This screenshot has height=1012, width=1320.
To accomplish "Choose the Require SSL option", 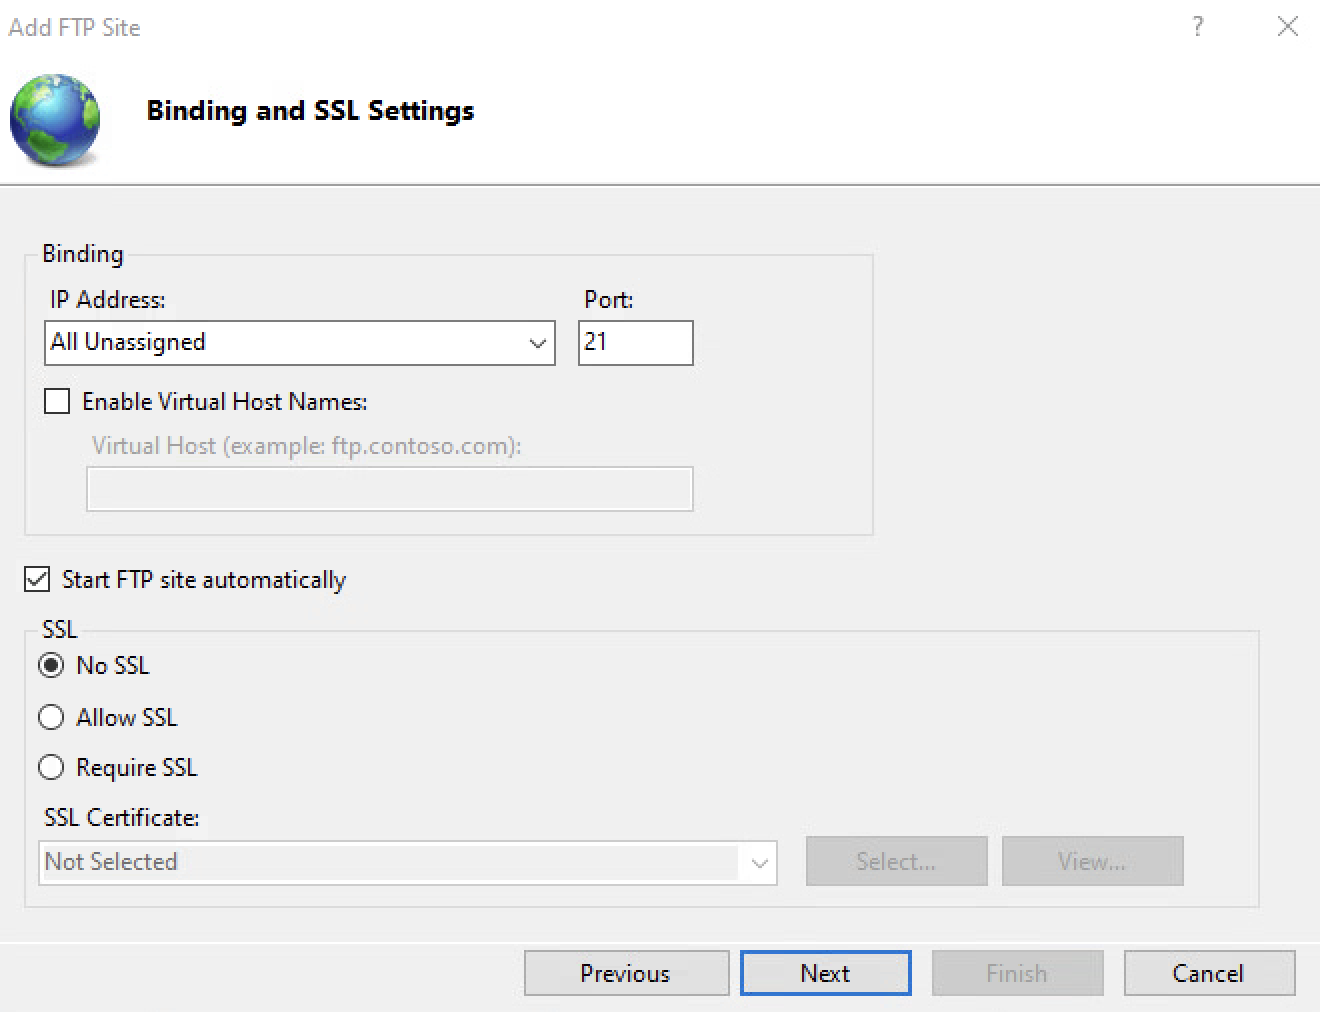I will pos(51,767).
